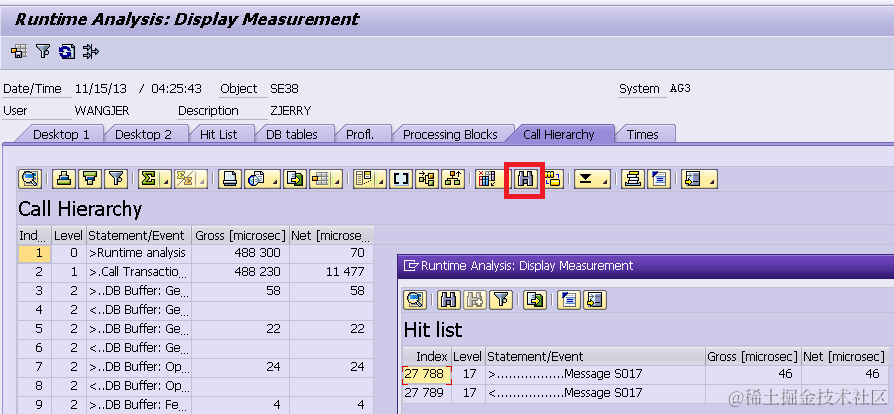The image size is (894, 414).
Task: Click Find Next binoculars-plus in Hit list popup
Action: point(475,299)
